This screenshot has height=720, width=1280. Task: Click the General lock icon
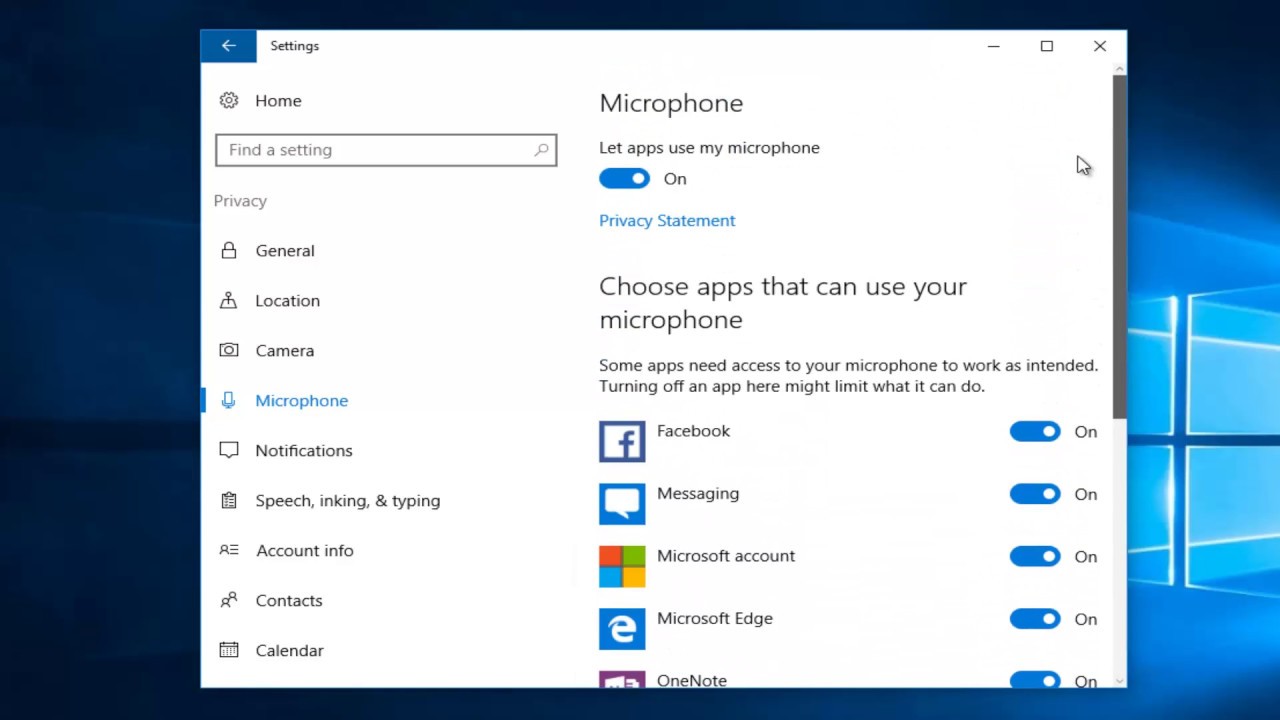point(229,250)
